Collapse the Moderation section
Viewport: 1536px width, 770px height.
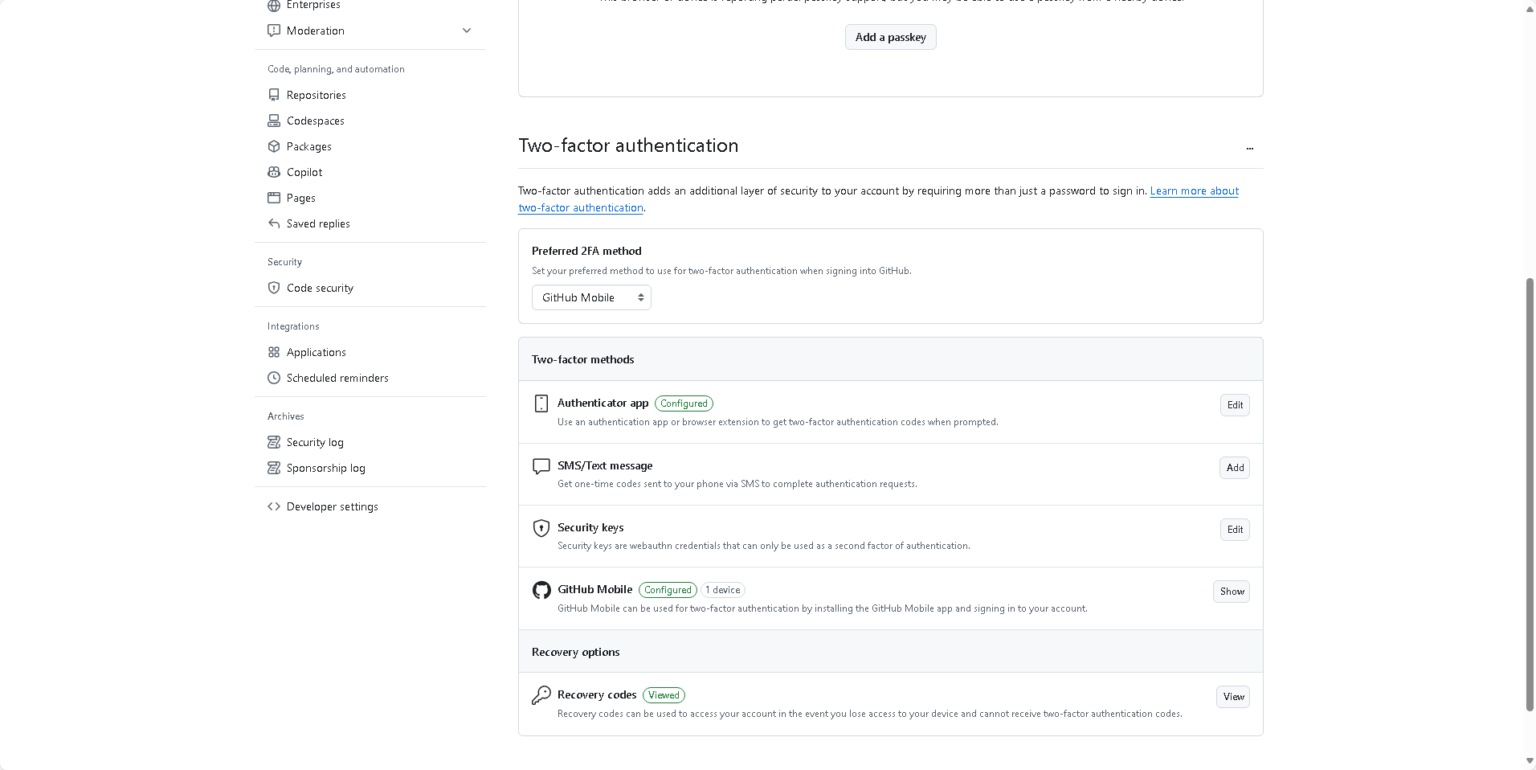(x=466, y=31)
